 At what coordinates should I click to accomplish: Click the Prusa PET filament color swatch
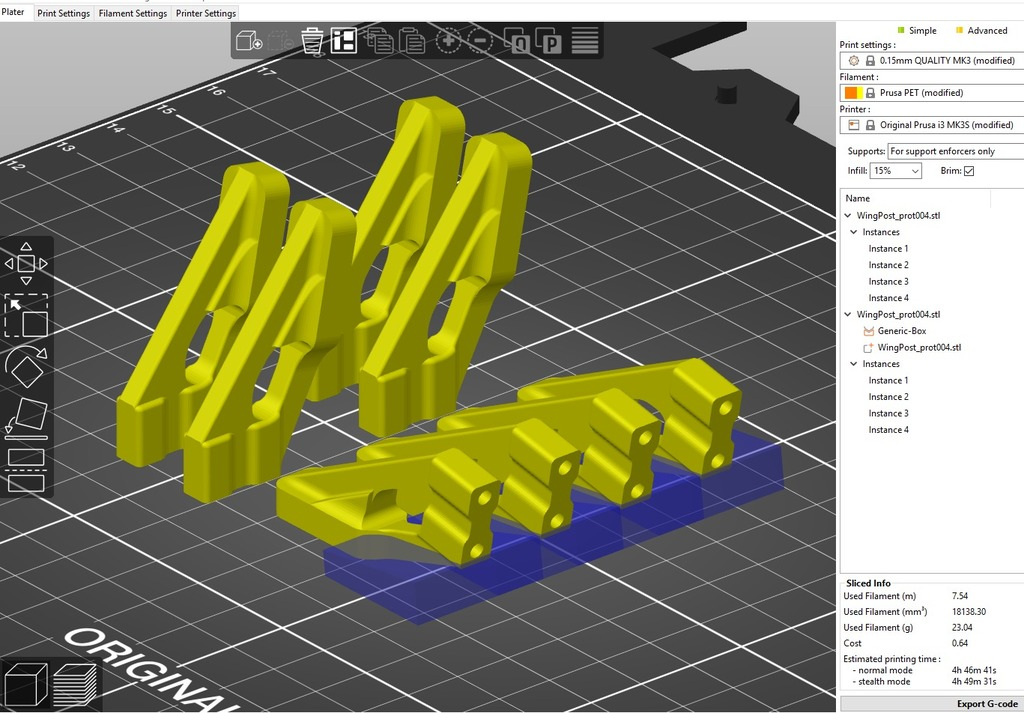(853, 92)
